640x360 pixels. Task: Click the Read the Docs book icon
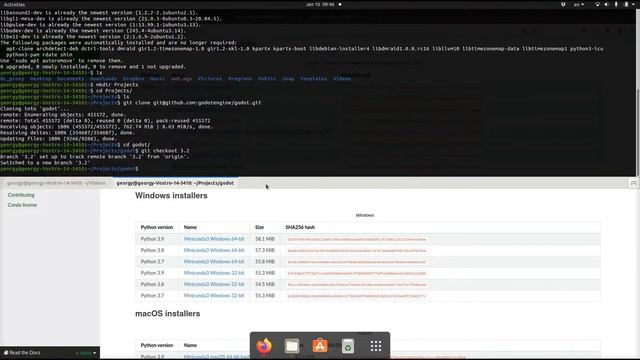(x=6, y=353)
